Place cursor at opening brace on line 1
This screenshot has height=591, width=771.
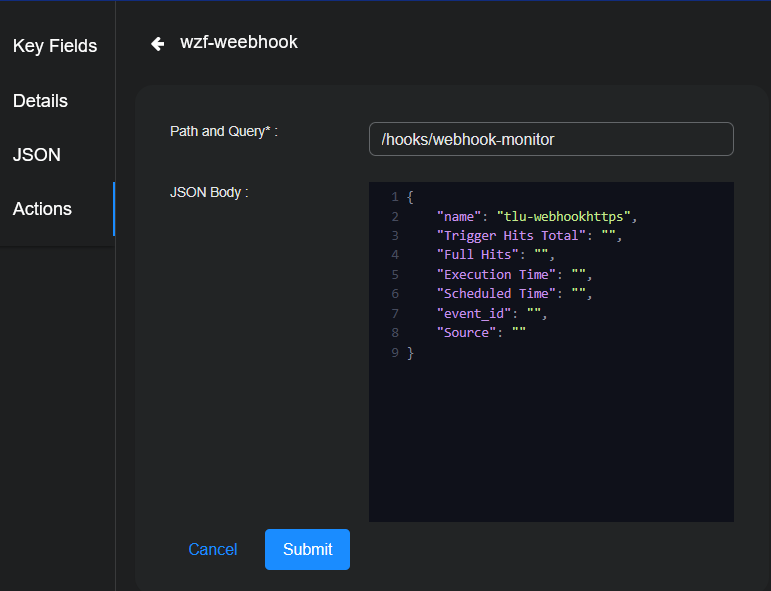point(410,197)
